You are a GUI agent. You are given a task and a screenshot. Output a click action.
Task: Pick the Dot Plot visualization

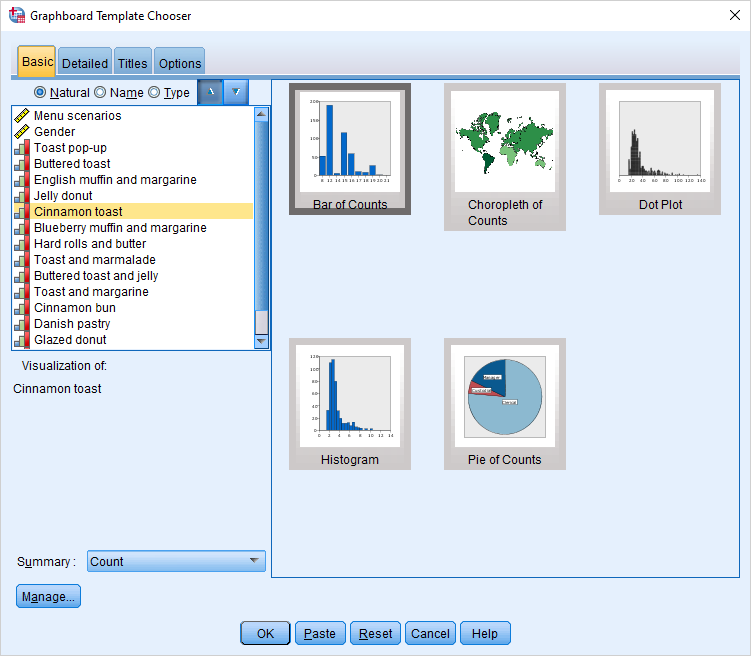pyautogui.click(x=659, y=148)
